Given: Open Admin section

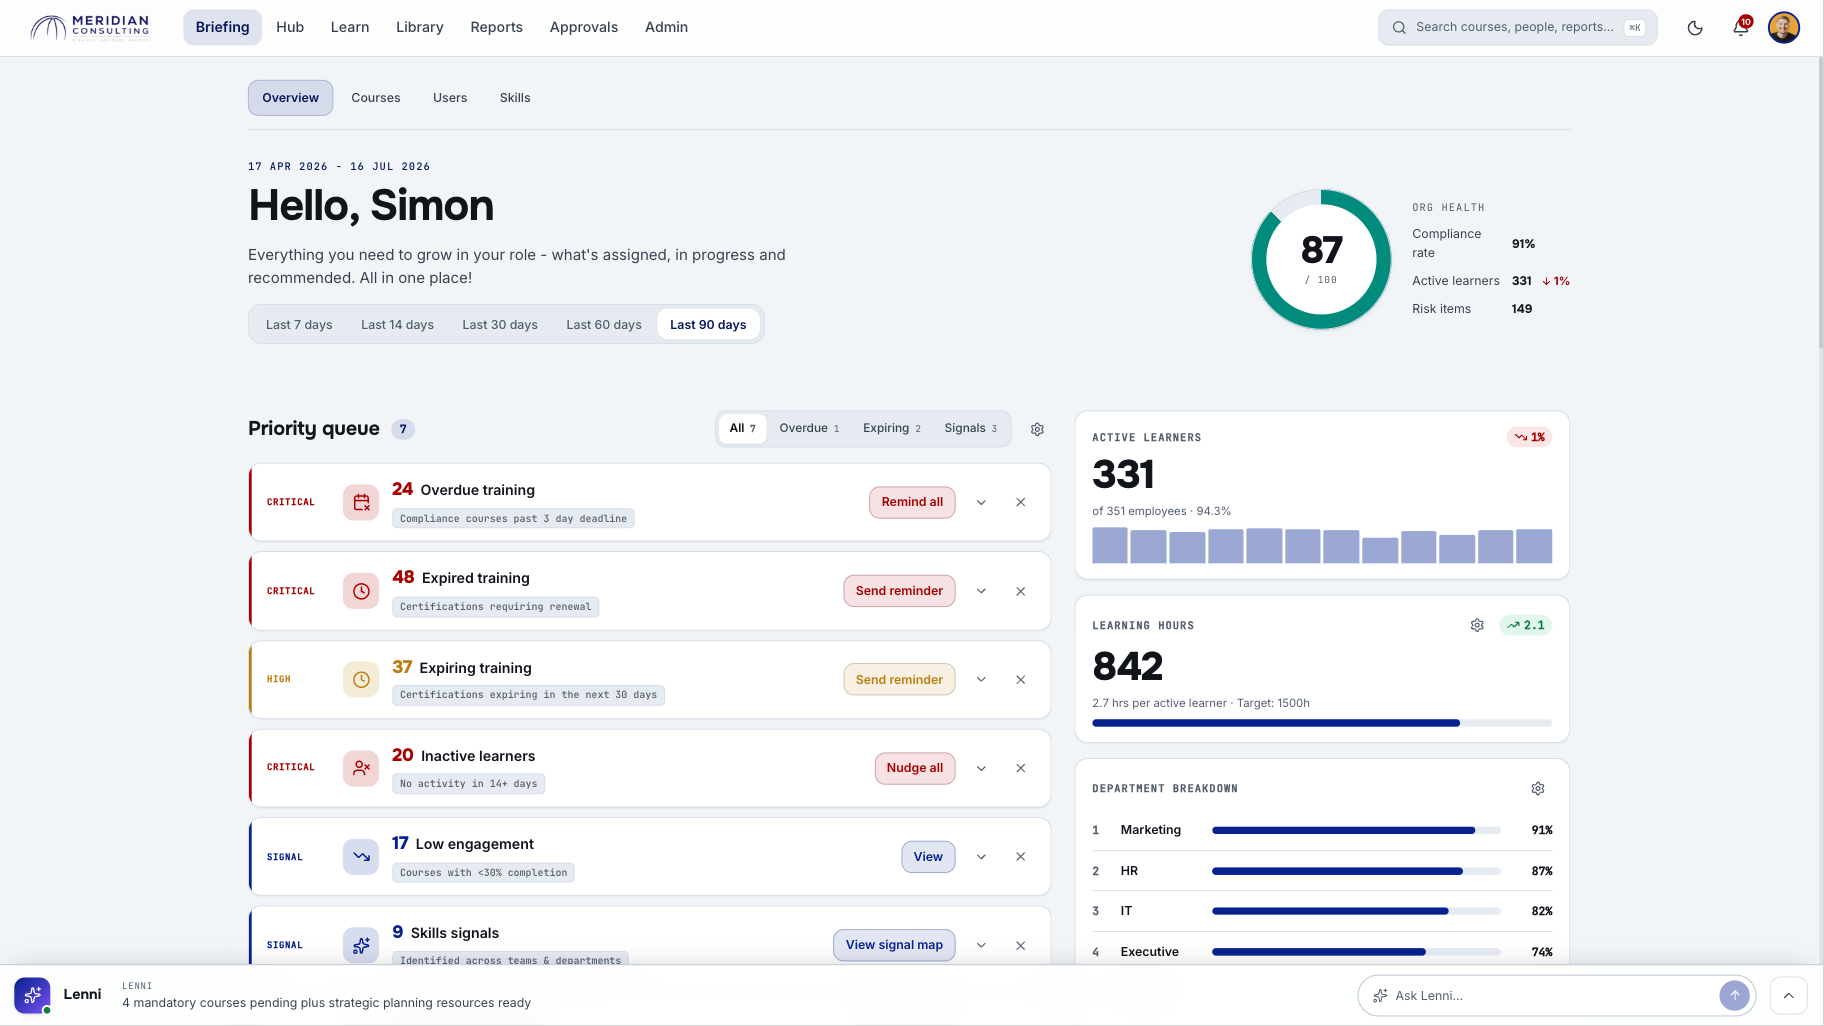Looking at the screenshot, I should coord(666,27).
